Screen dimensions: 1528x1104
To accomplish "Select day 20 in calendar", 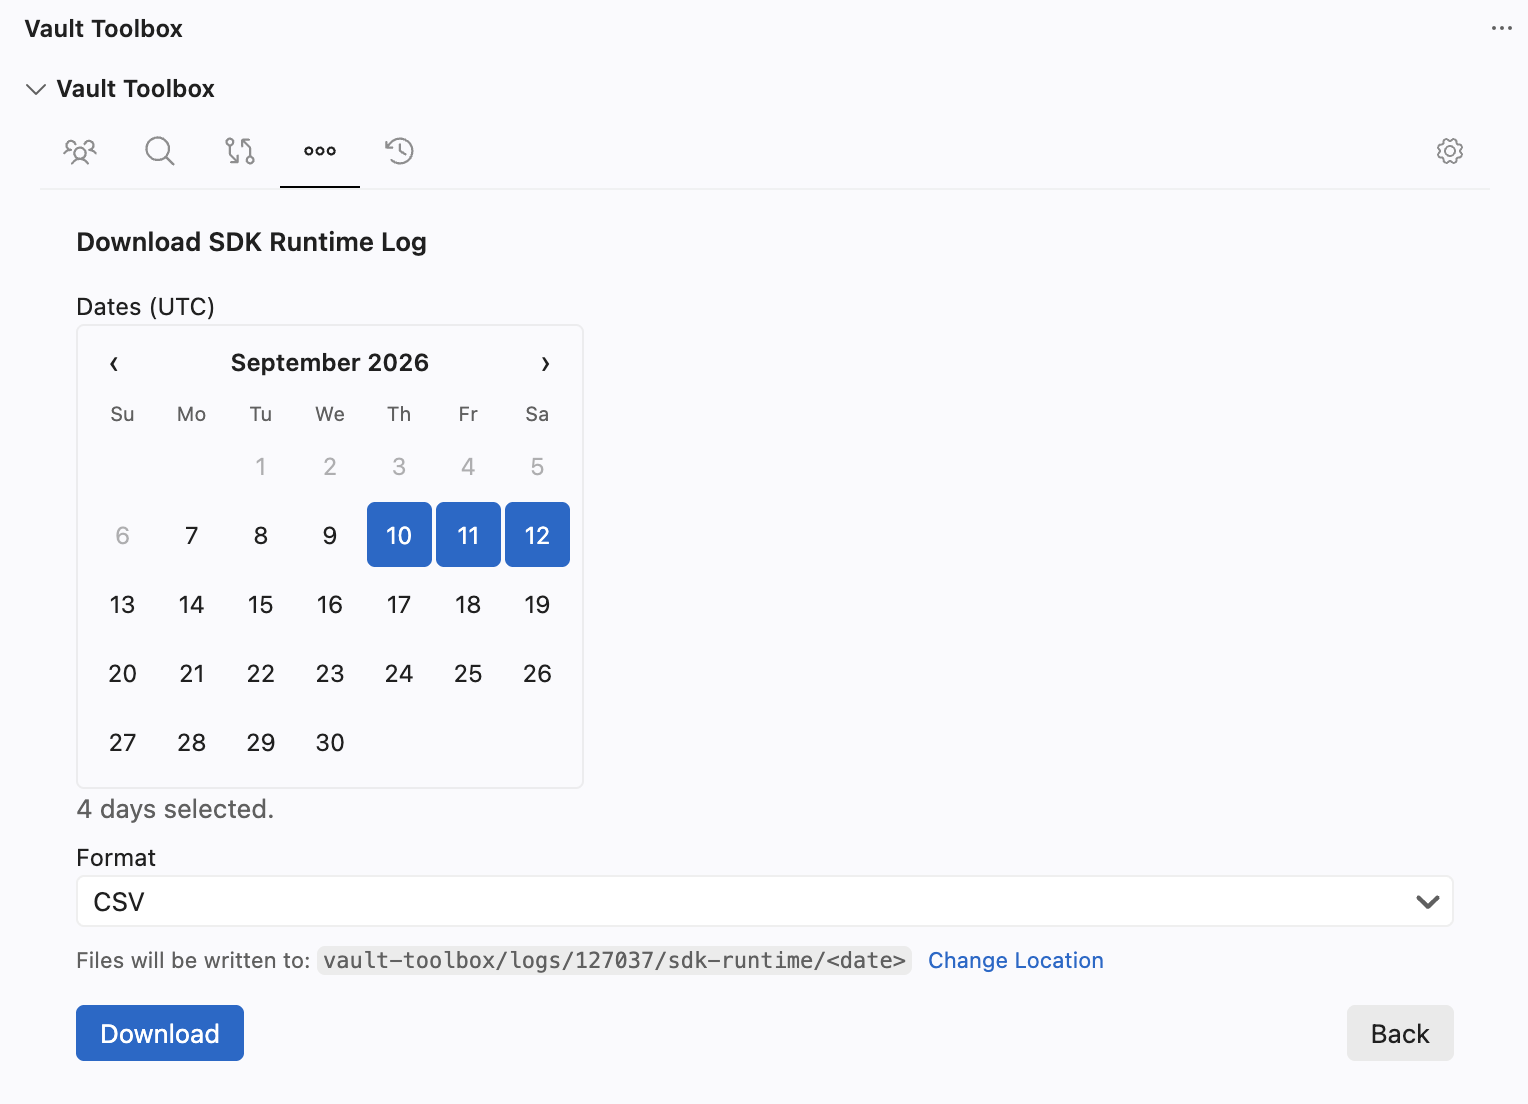I will click(123, 673).
